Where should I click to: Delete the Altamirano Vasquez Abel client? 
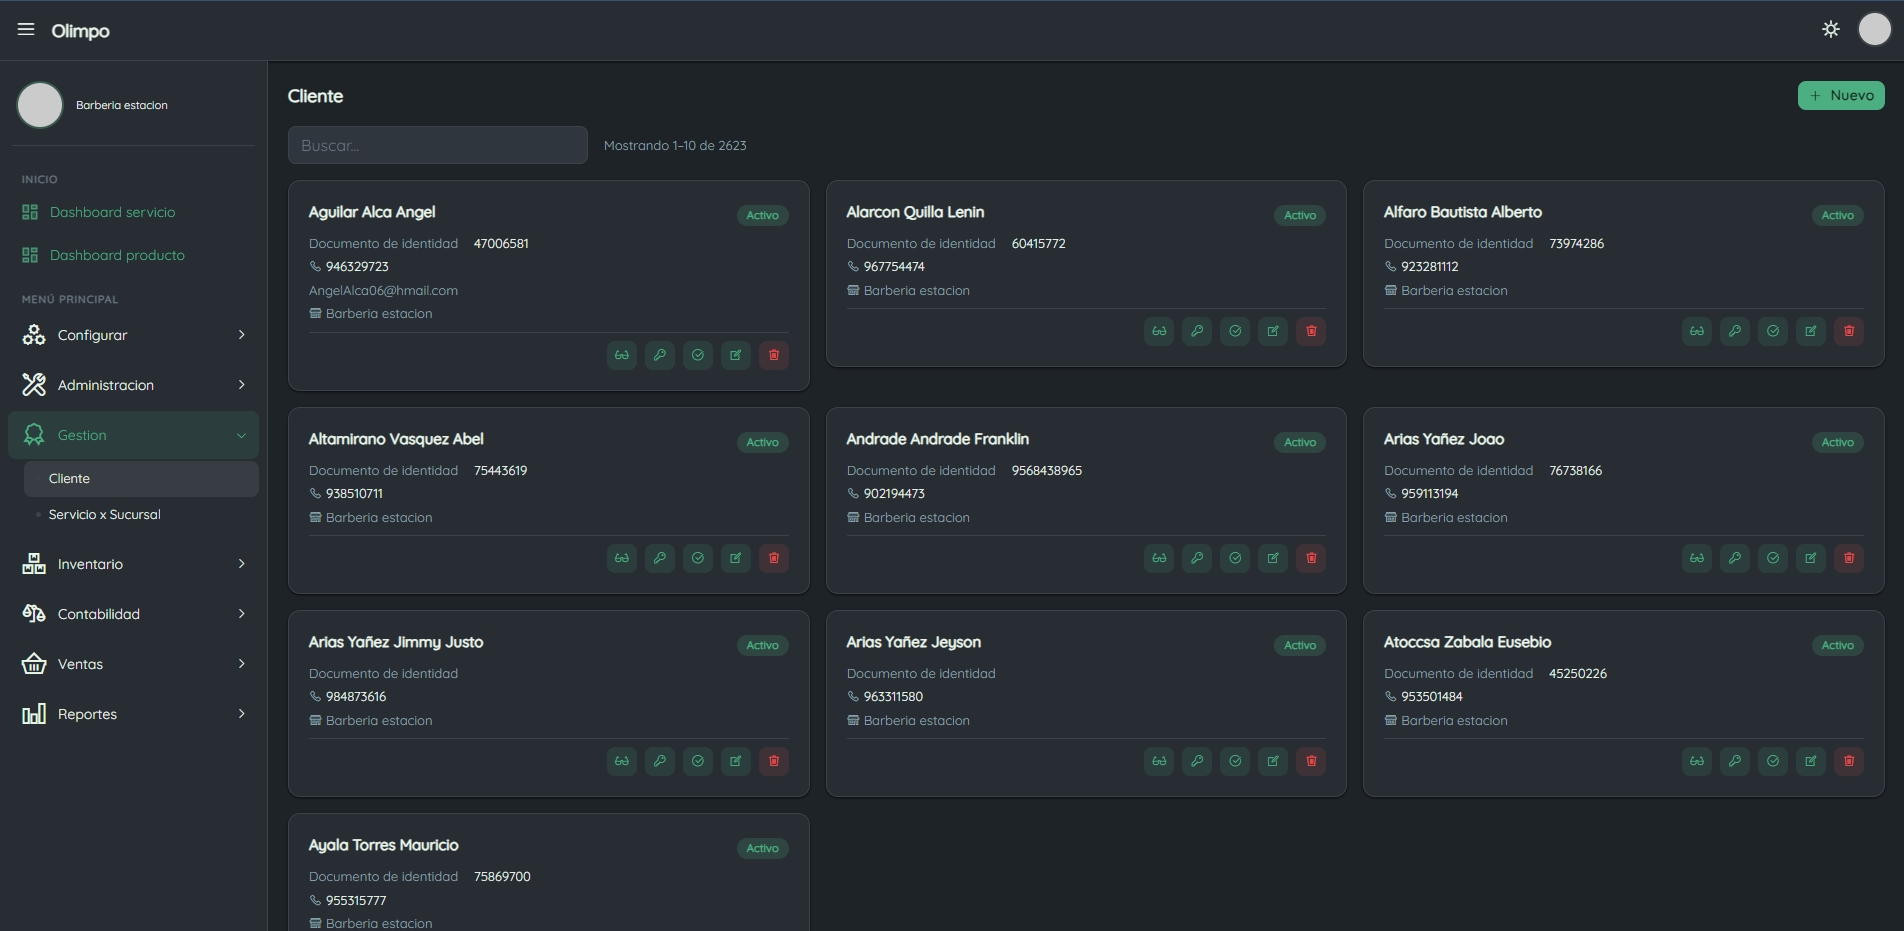(774, 558)
